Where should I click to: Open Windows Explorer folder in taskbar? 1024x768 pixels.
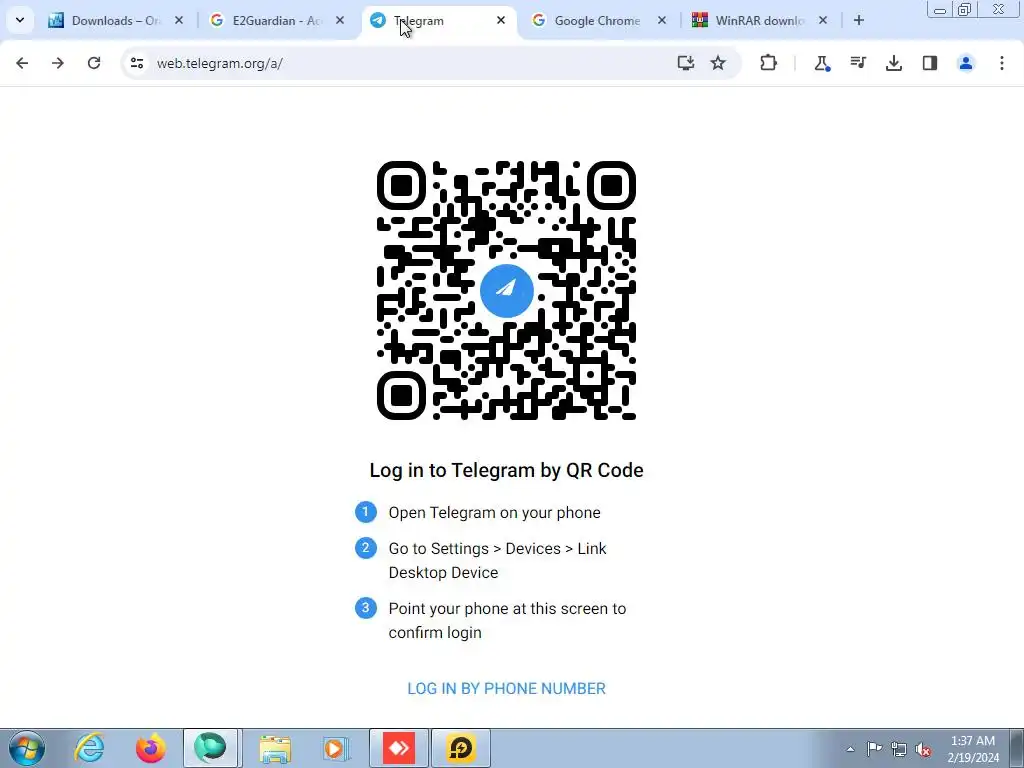(x=275, y=748)
